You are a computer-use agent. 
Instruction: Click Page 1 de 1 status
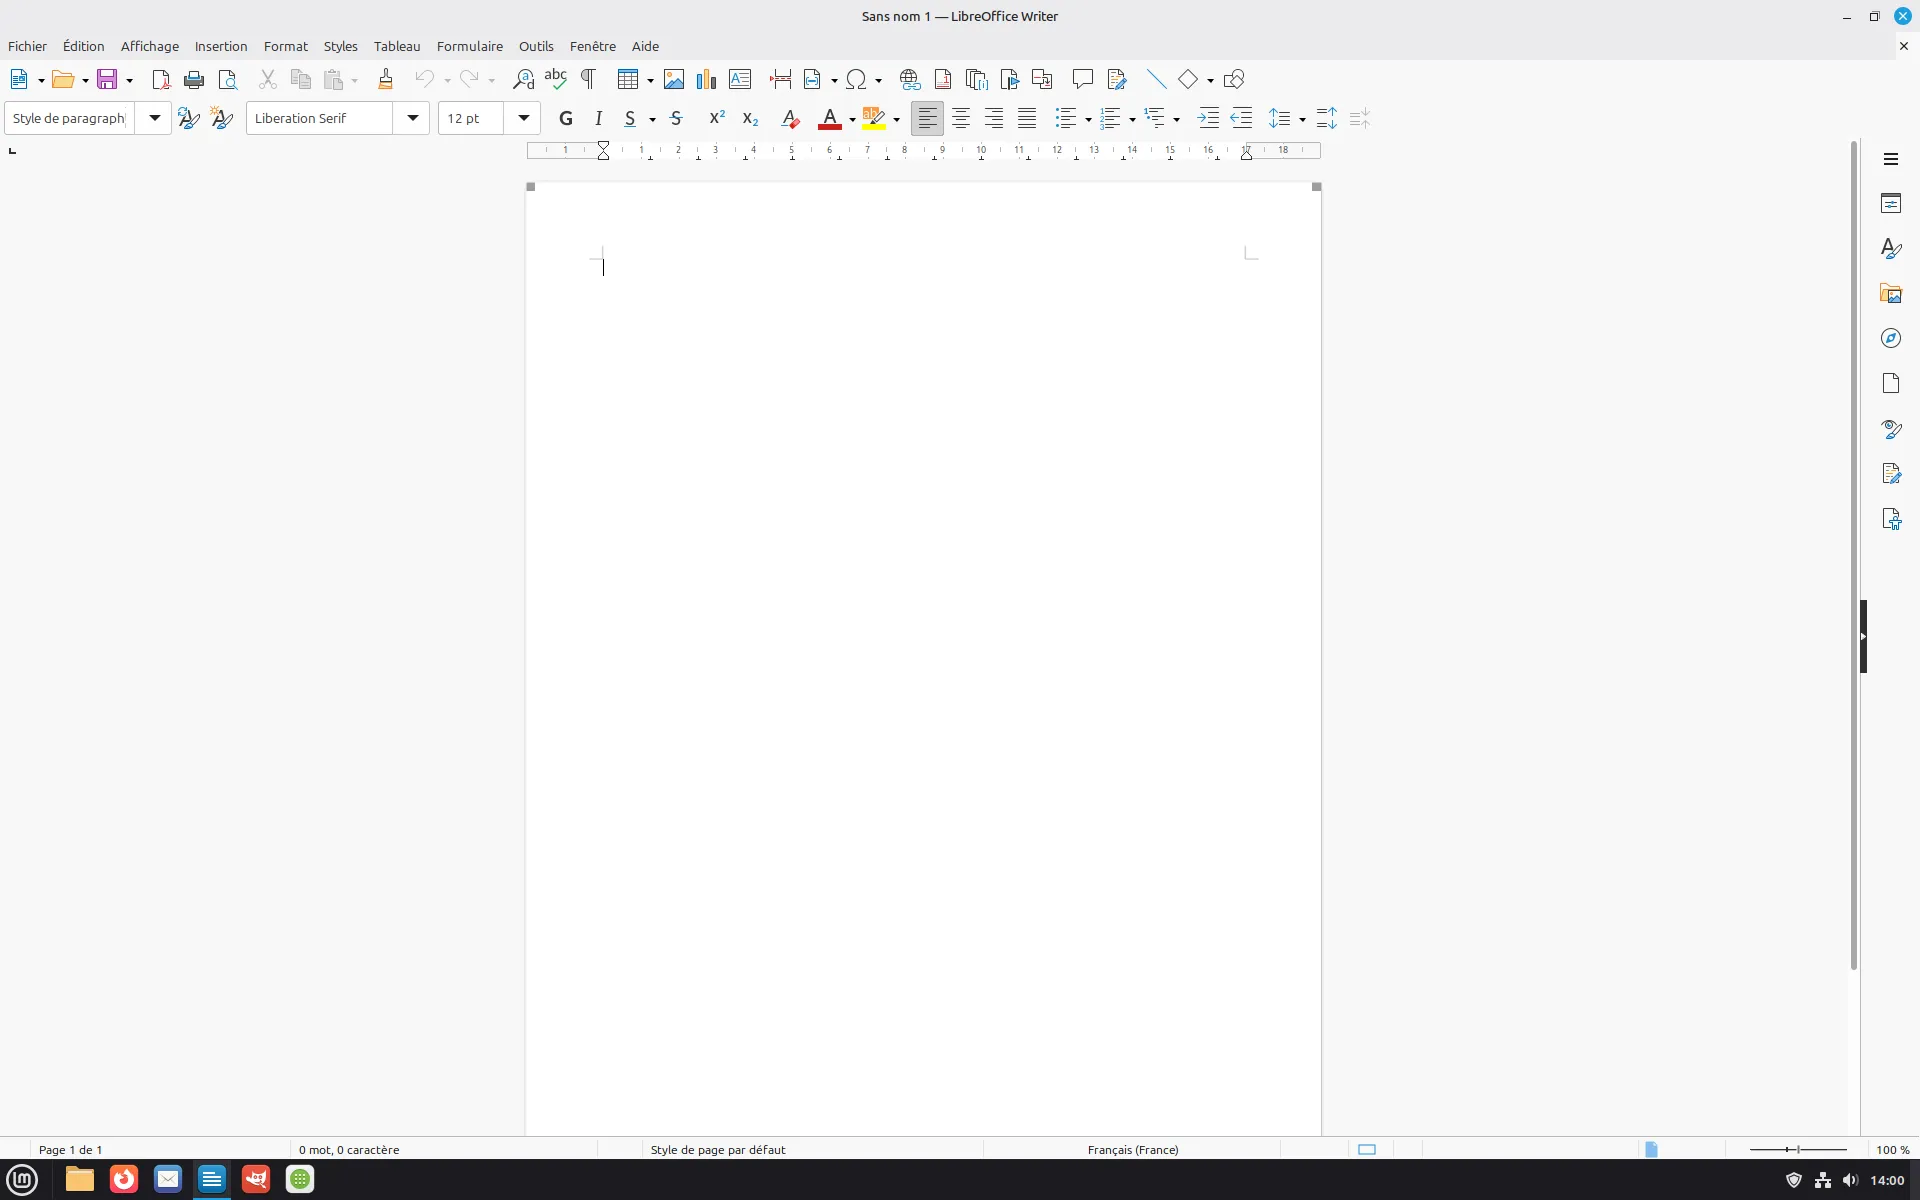70,1150
